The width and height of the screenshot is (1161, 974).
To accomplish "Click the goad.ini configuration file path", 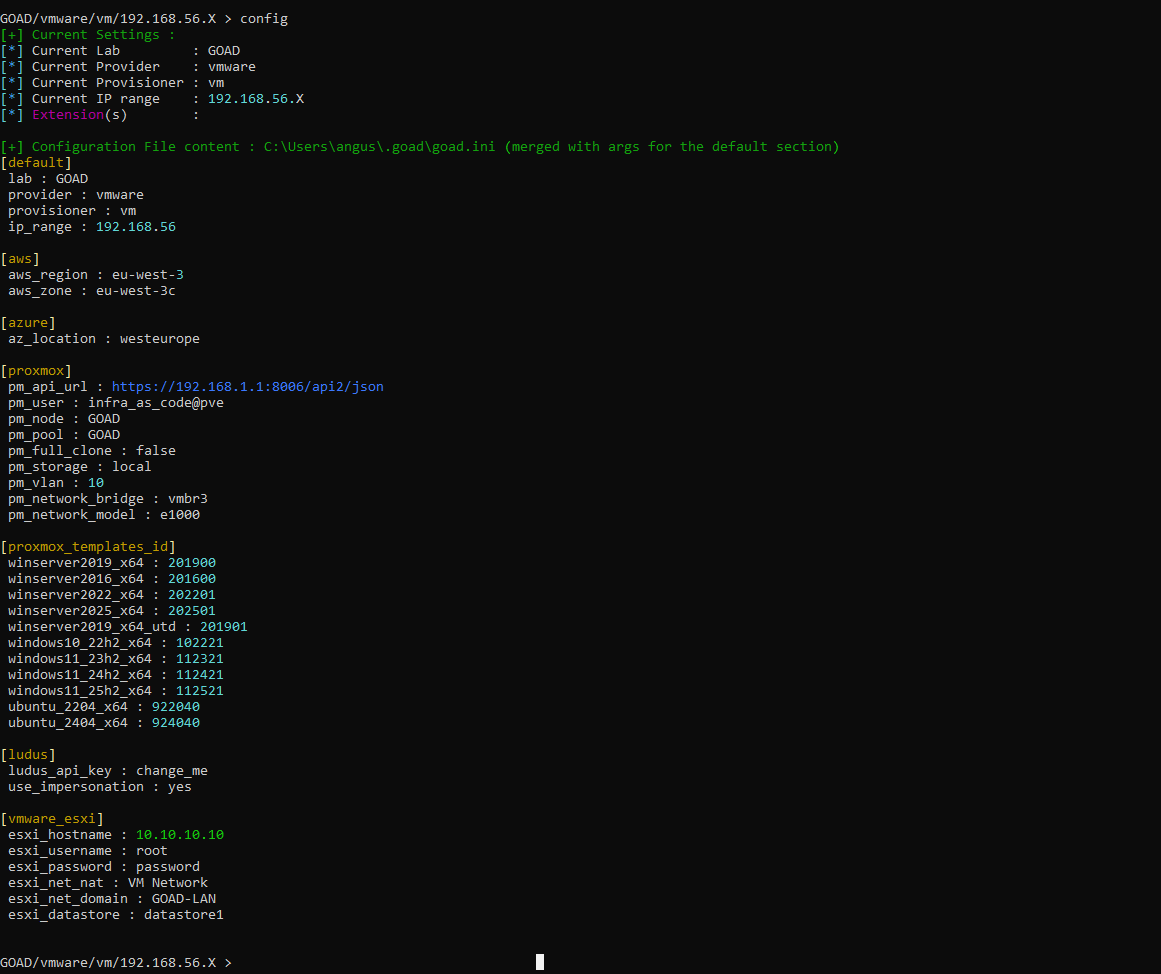I will (379, 147).
